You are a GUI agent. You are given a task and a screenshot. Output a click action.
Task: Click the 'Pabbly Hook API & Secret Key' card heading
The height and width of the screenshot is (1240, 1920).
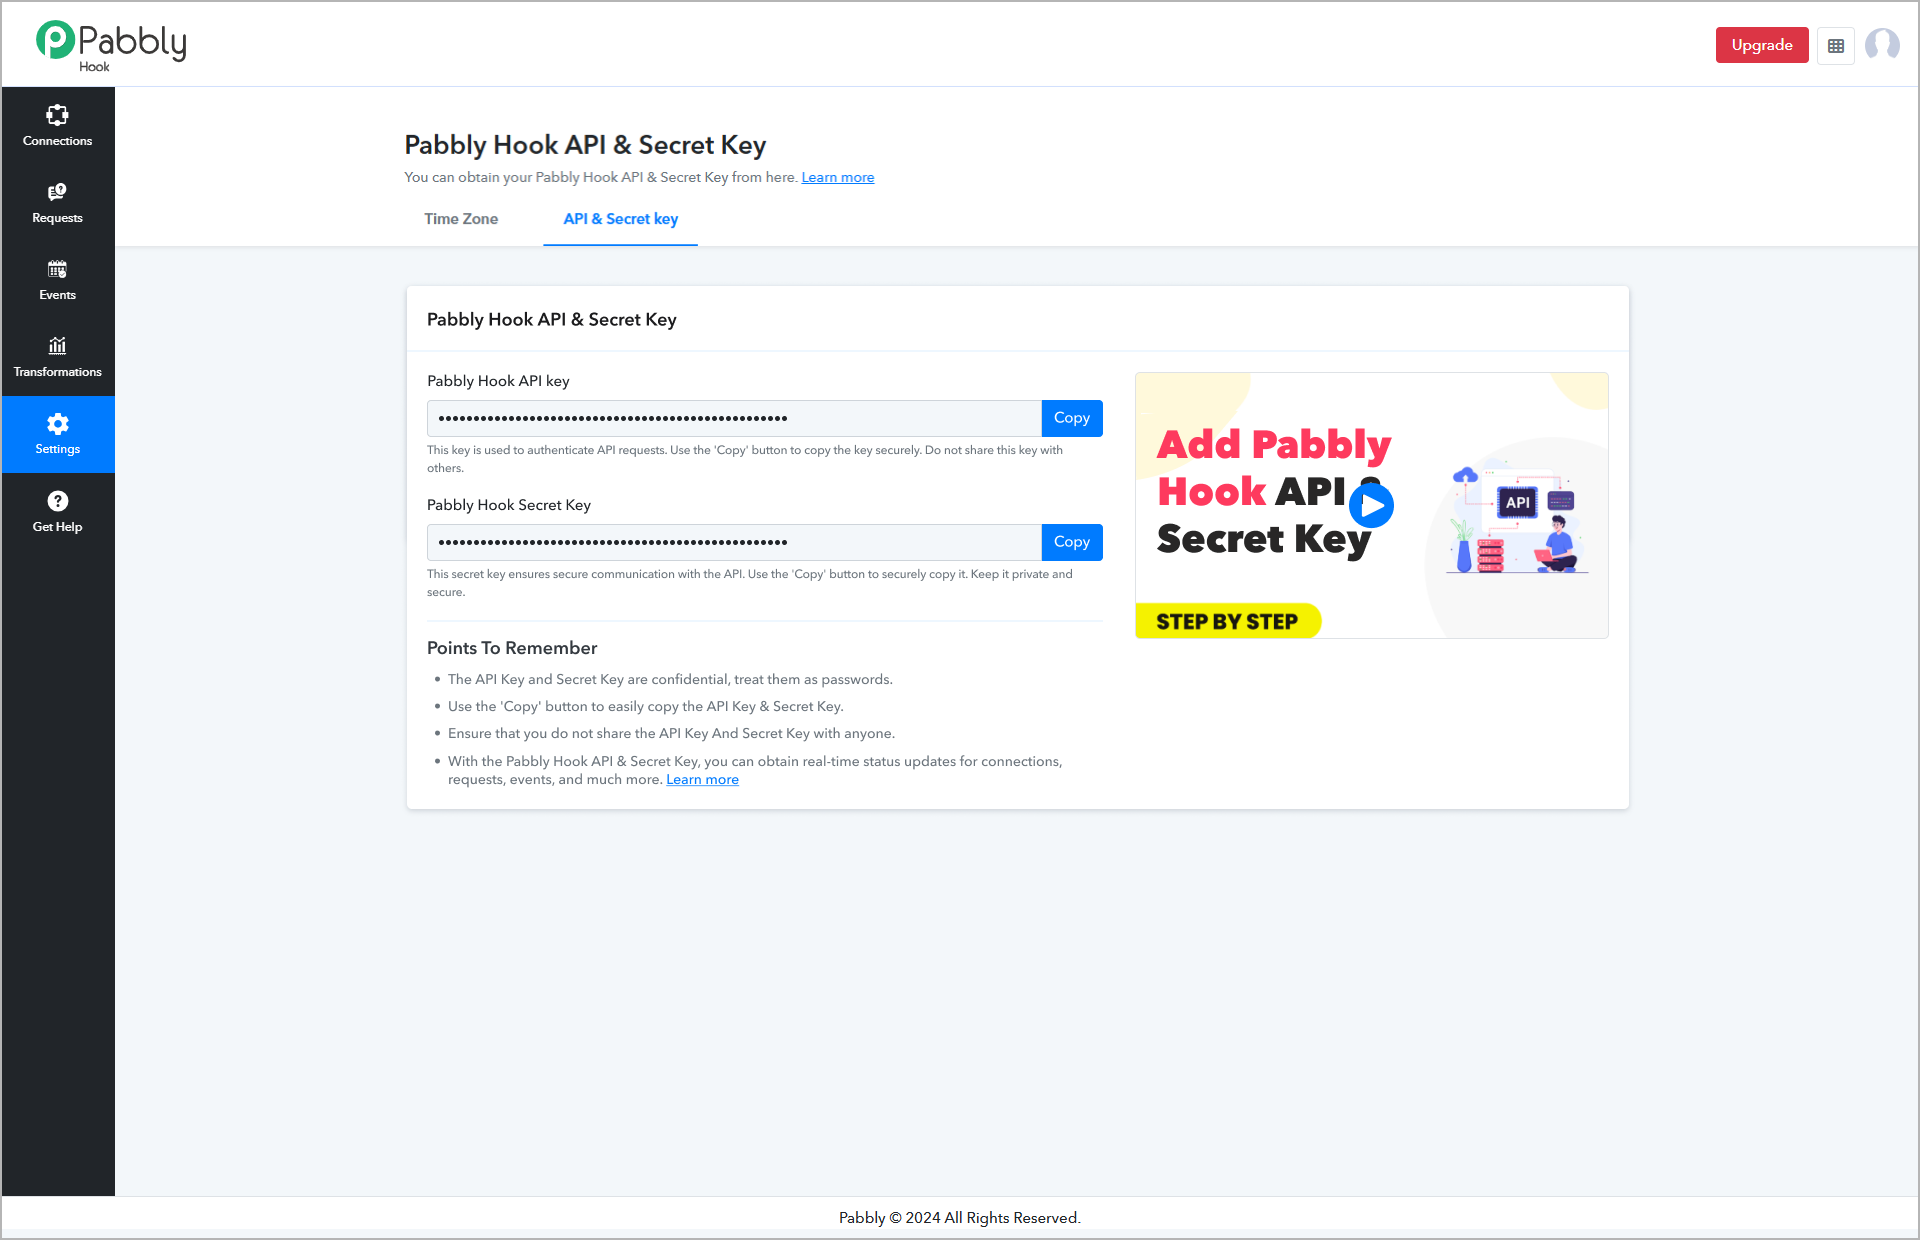coord(552,319)
